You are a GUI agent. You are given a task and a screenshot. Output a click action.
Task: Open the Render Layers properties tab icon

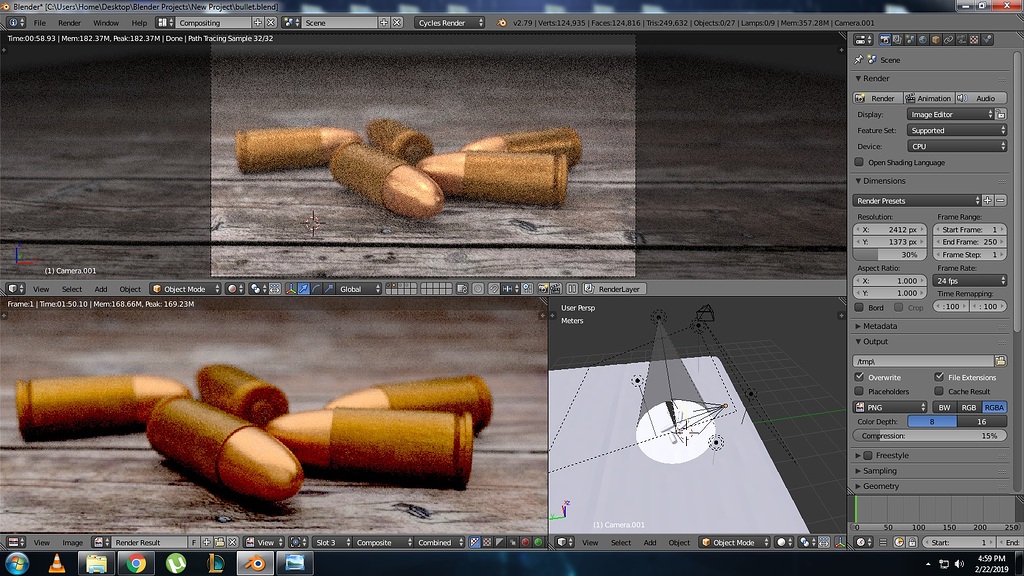point(897,40)
